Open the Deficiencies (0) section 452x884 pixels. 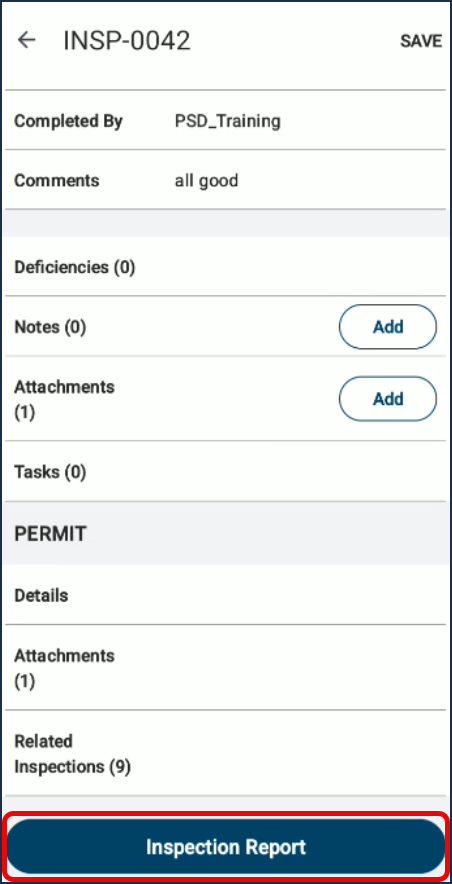tap(225, 267)
